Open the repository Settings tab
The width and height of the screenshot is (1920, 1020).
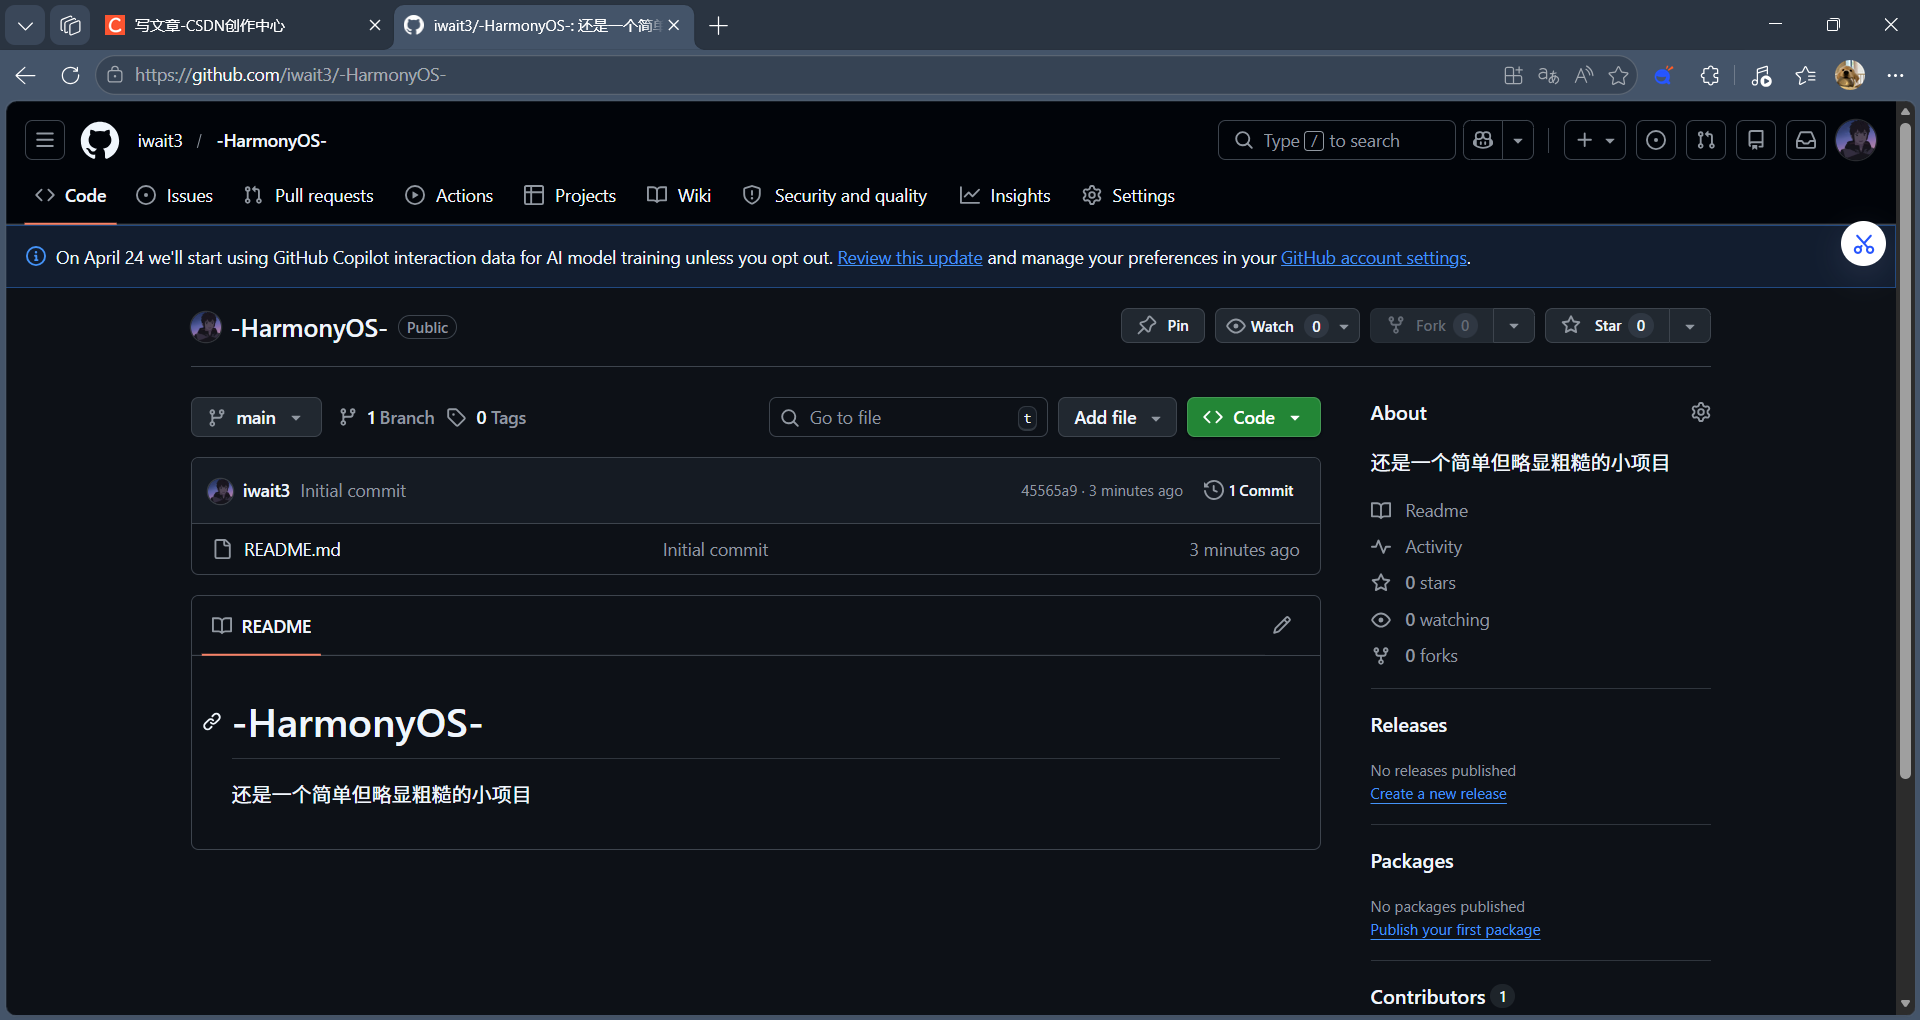click(1128, 196)
